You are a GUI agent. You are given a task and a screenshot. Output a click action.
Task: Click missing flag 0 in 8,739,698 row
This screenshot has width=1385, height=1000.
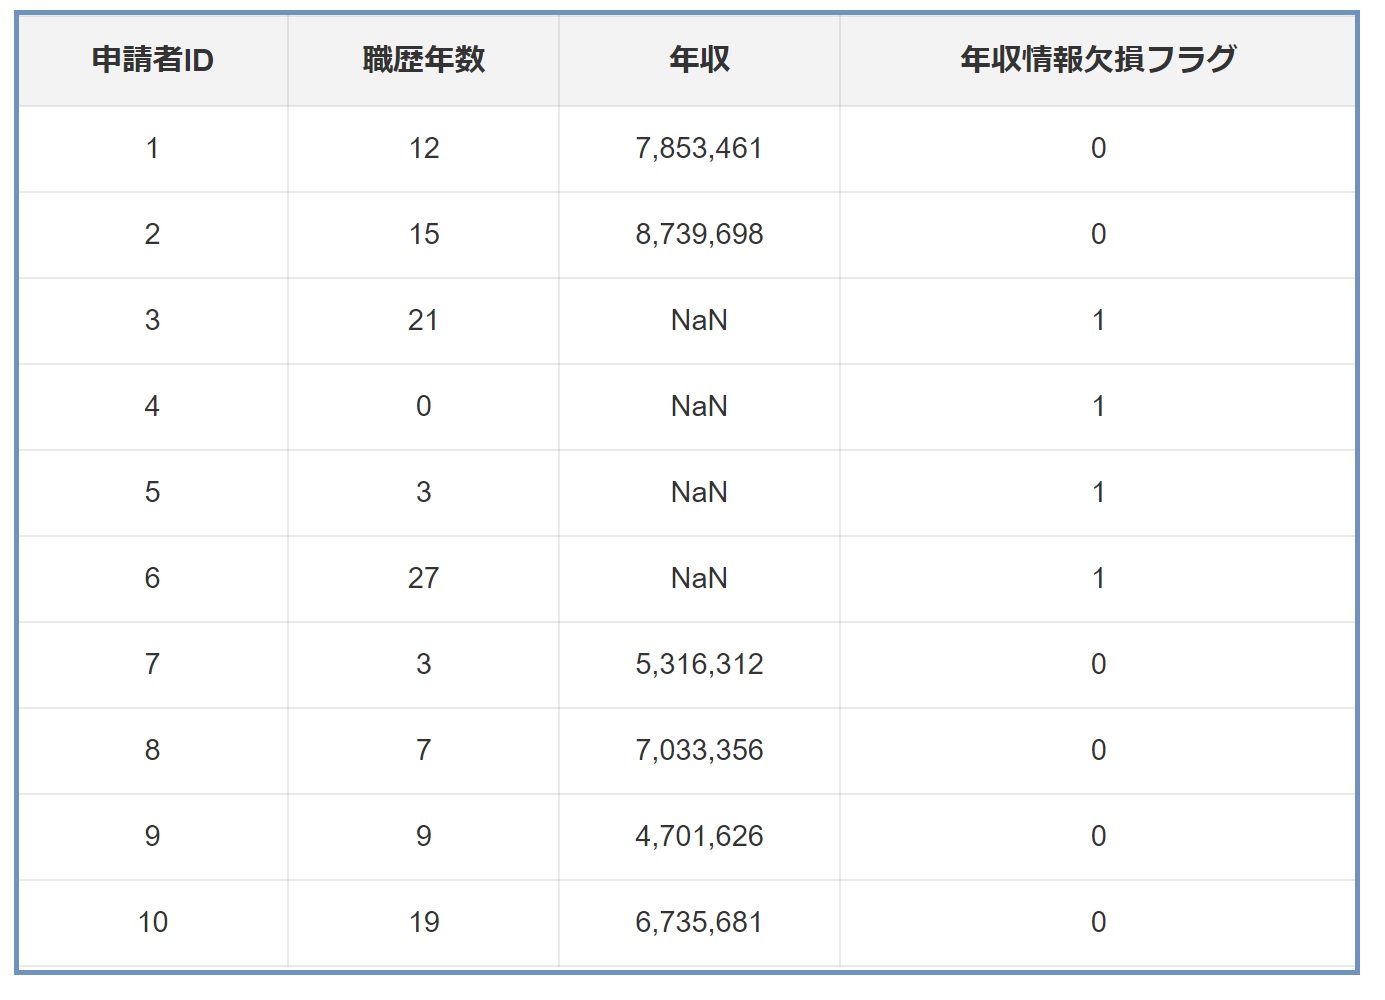tap(1098, 235)
